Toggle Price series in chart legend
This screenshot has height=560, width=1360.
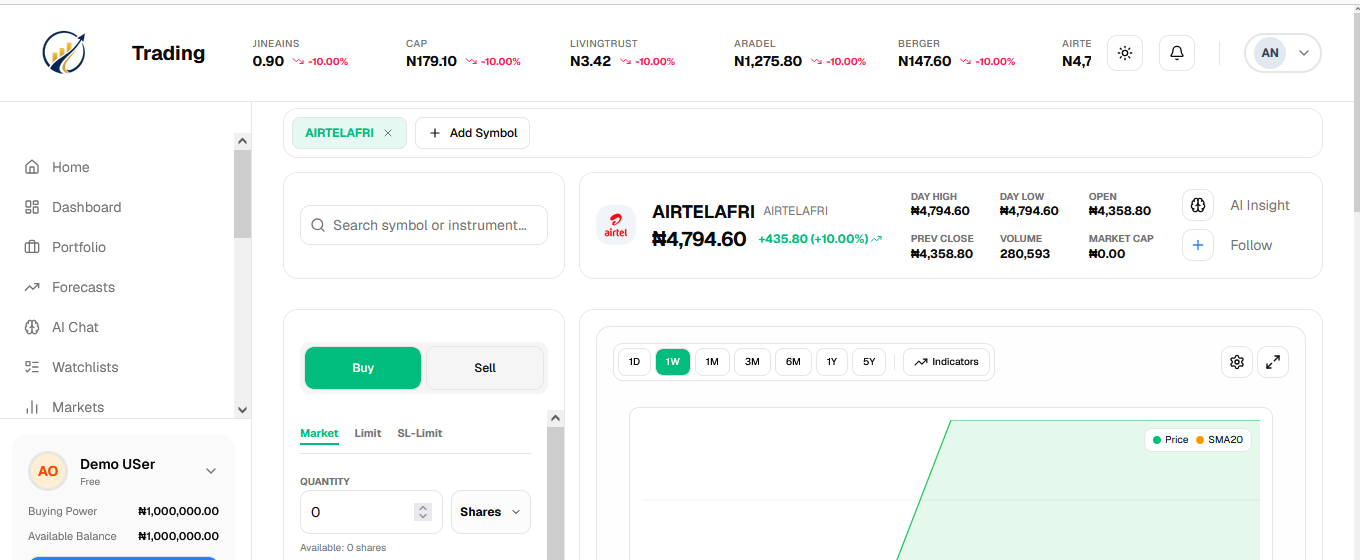pos(1171,440)
